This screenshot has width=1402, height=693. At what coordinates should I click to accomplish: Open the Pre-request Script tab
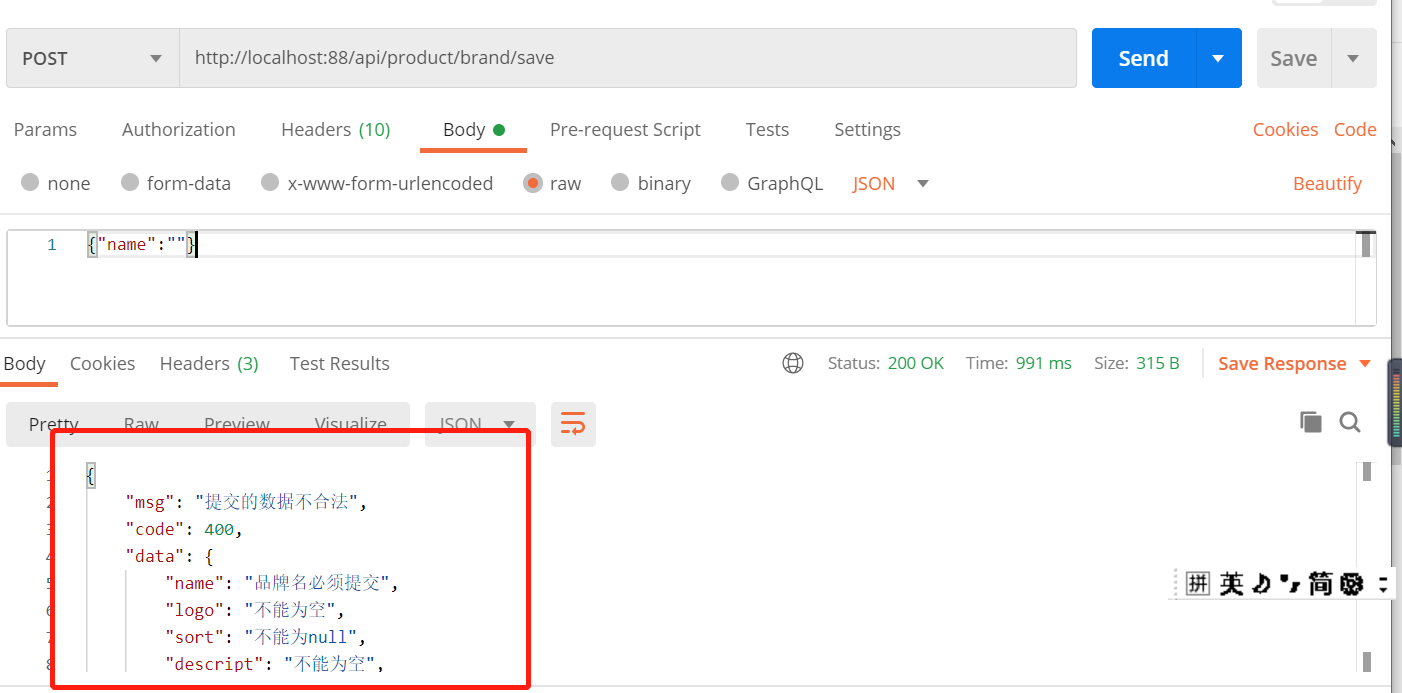[x=625, y=129]
